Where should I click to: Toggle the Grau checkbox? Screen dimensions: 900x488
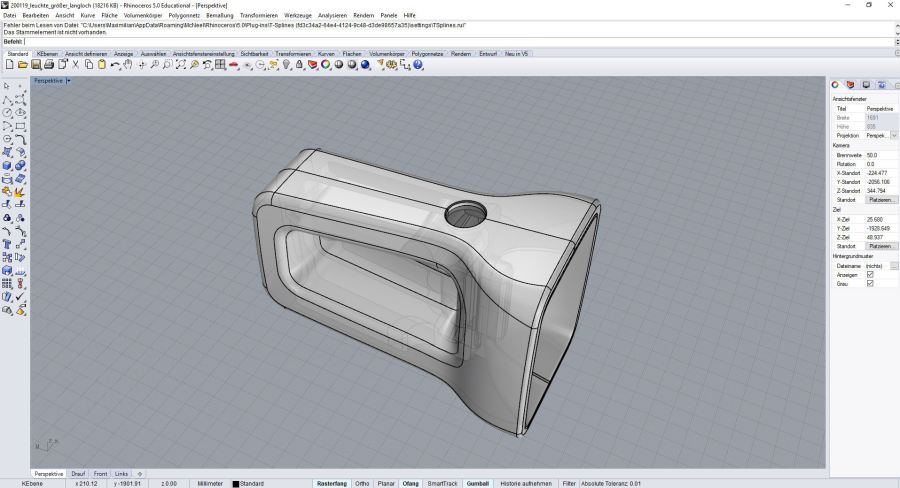coord(869,283)
